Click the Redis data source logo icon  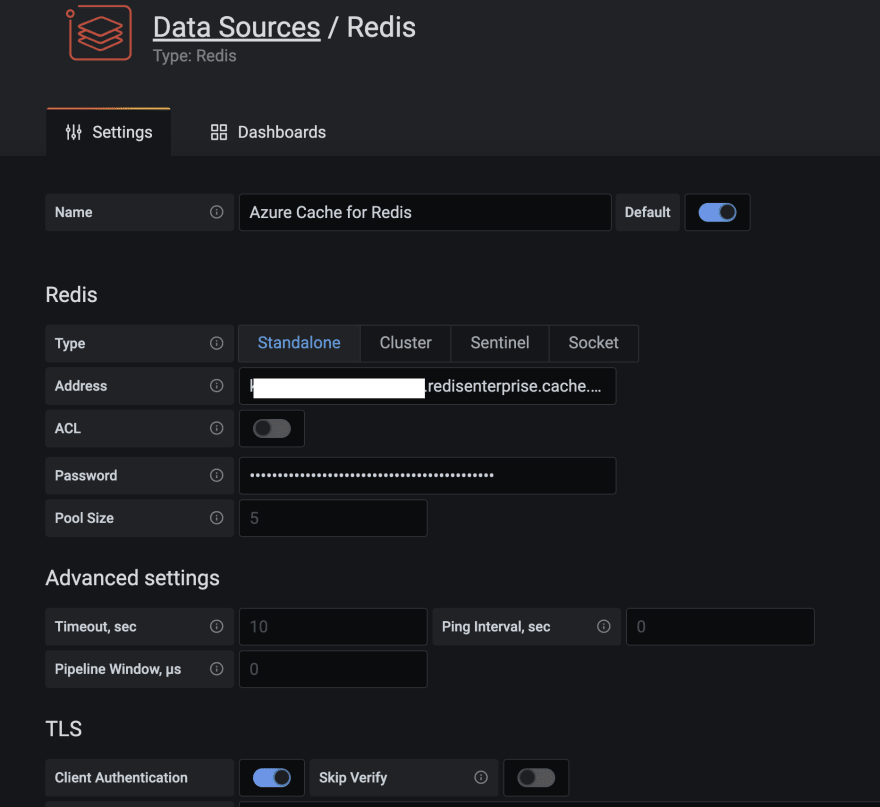click(99, 33)
